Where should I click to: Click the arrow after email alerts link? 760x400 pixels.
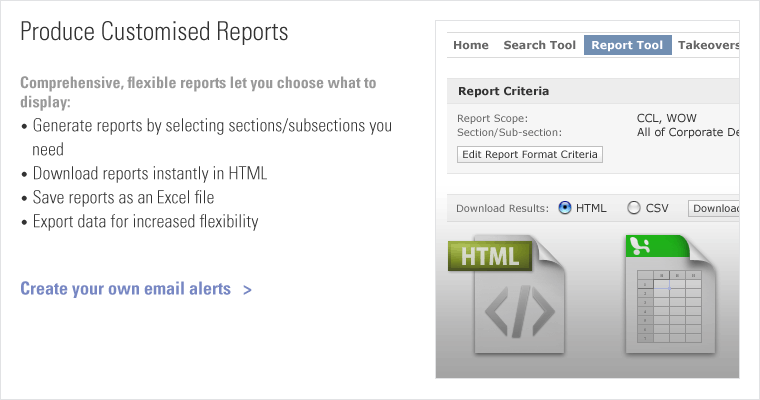(x=246, y=290)
